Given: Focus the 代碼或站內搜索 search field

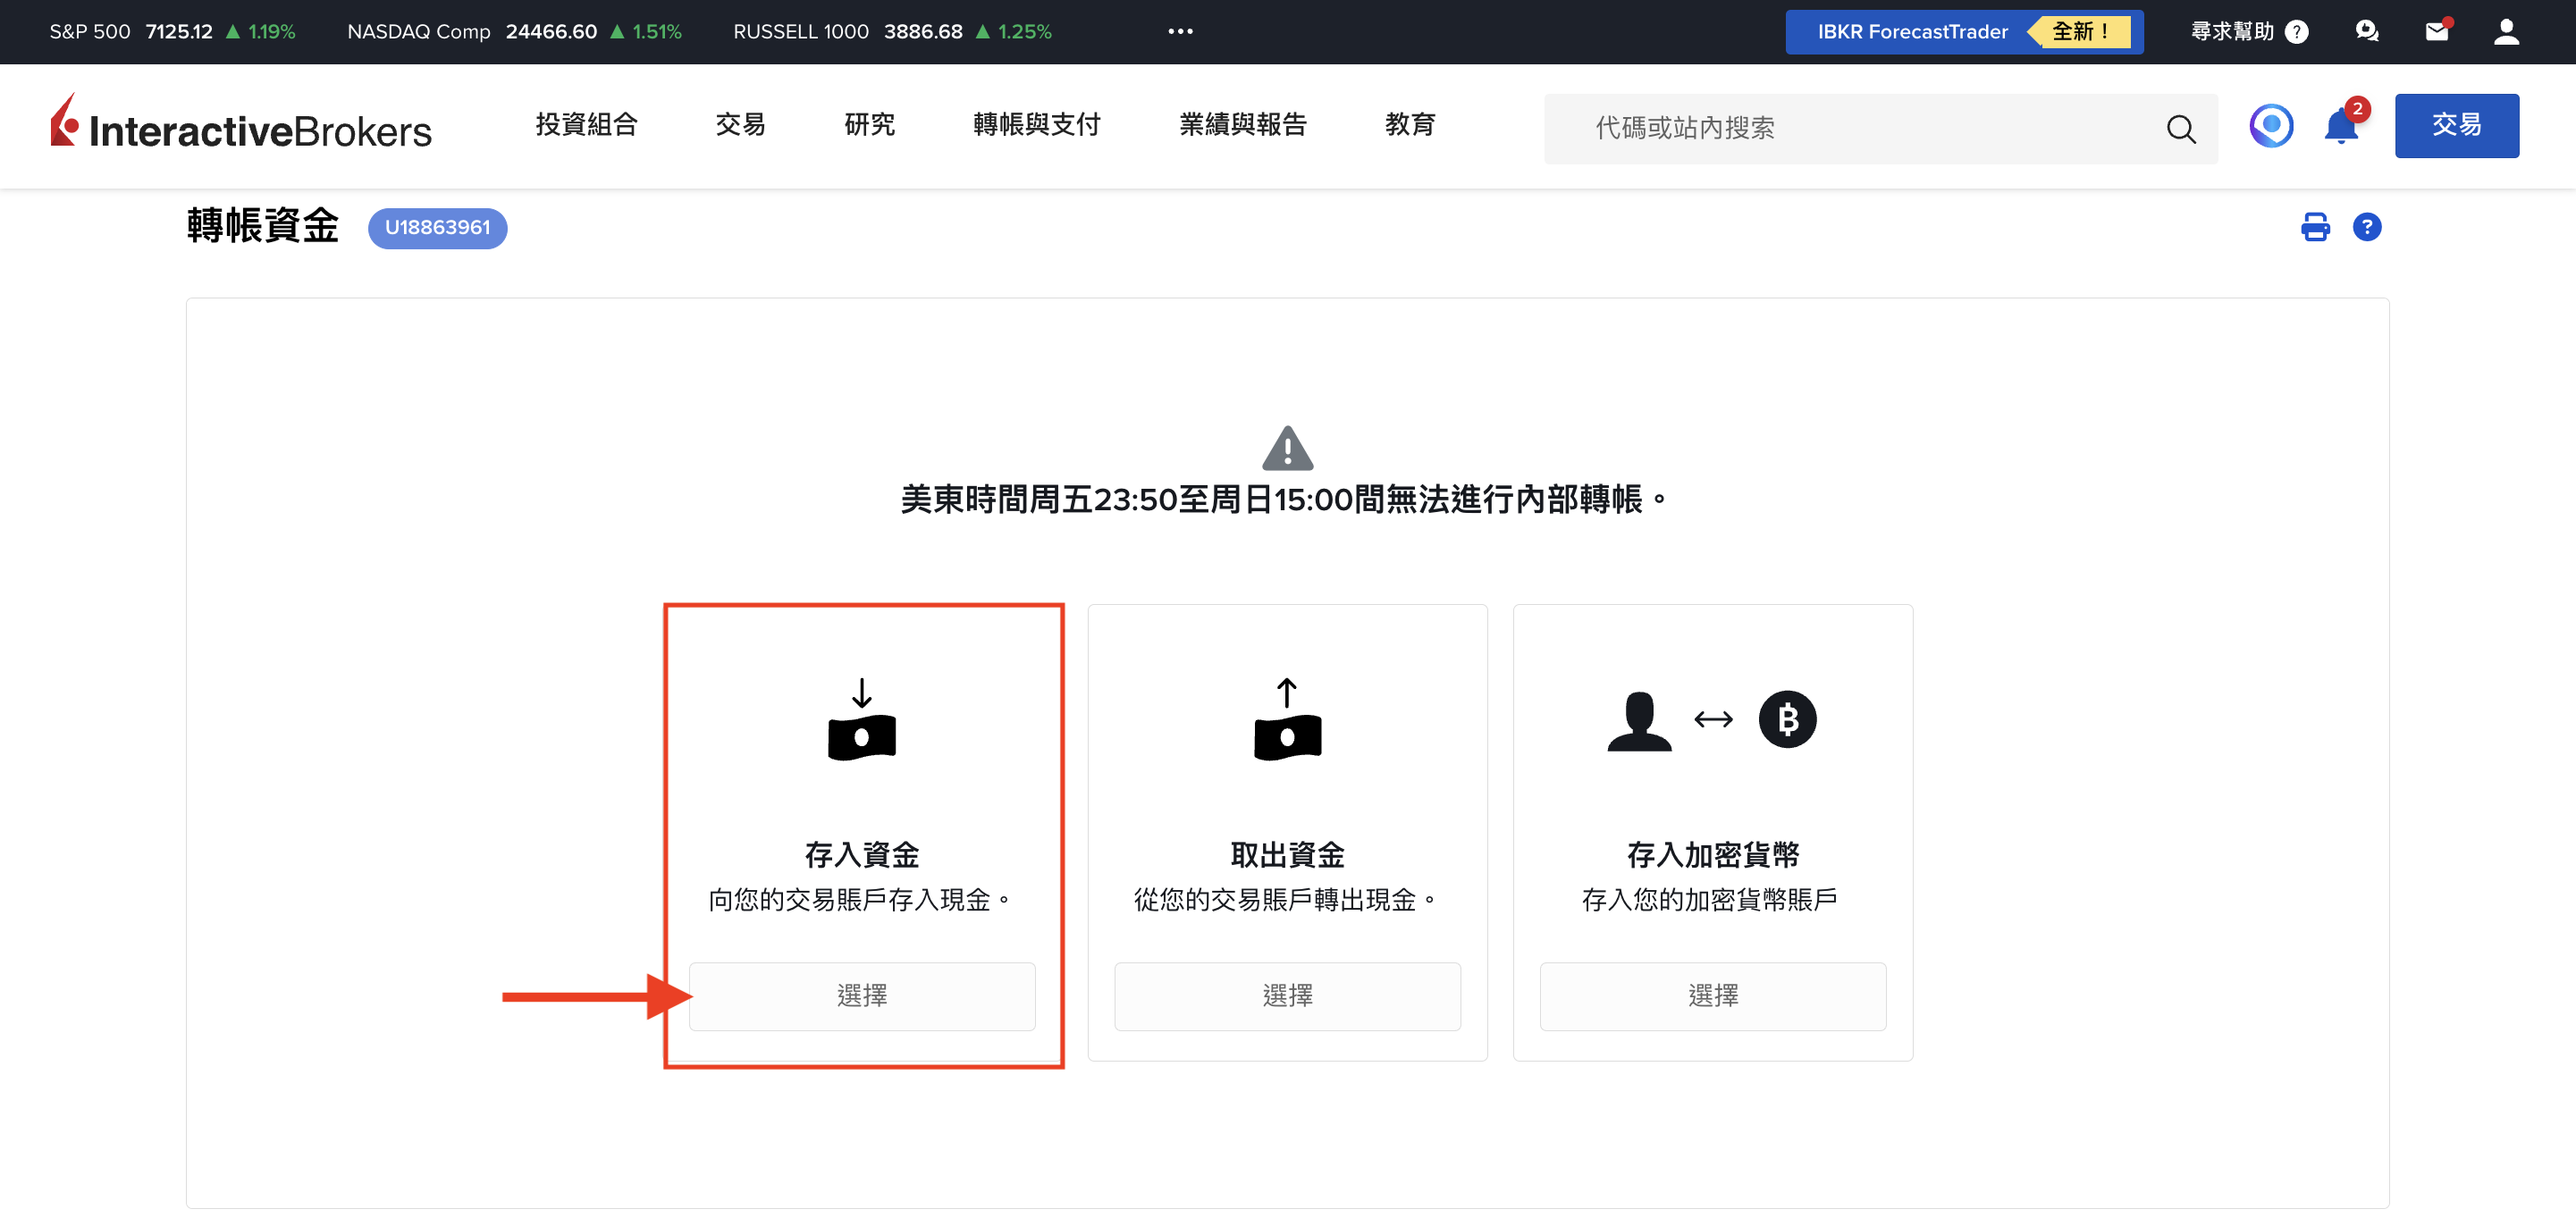Looking at the screenshot, I should point(1850,129).
